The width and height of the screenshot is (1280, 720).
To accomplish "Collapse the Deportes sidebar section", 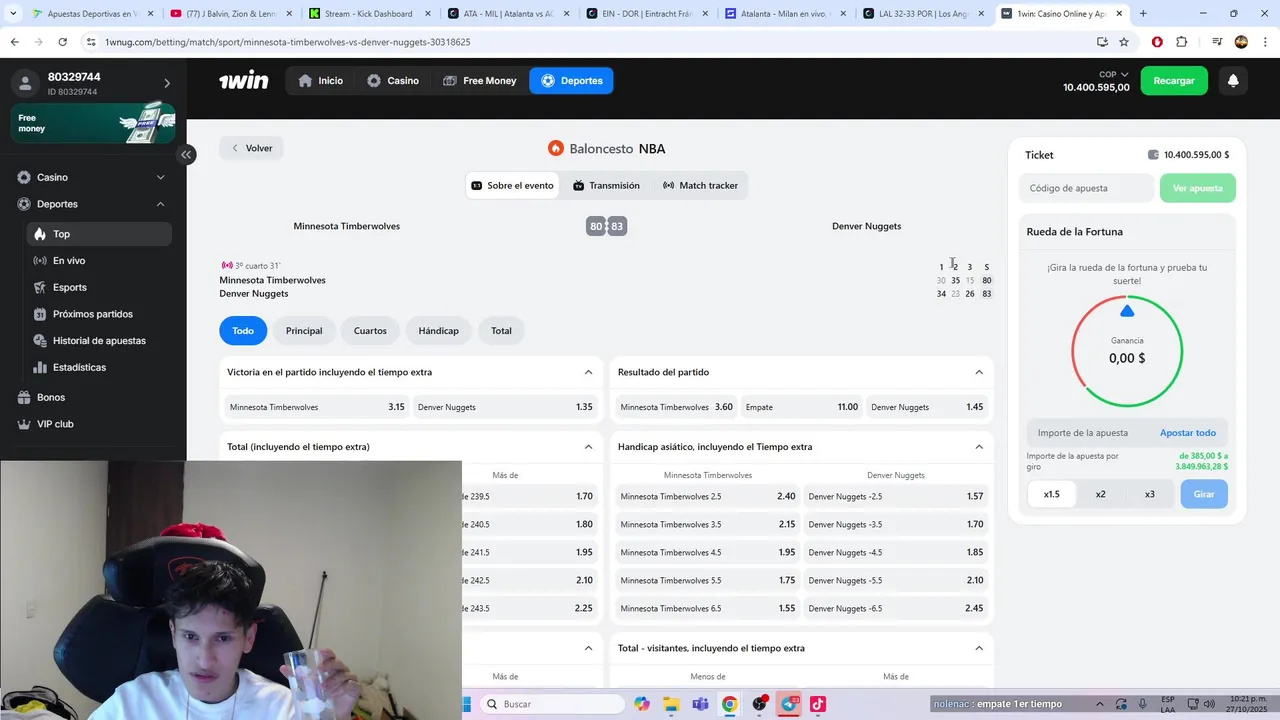I will (x=160, y=204).
